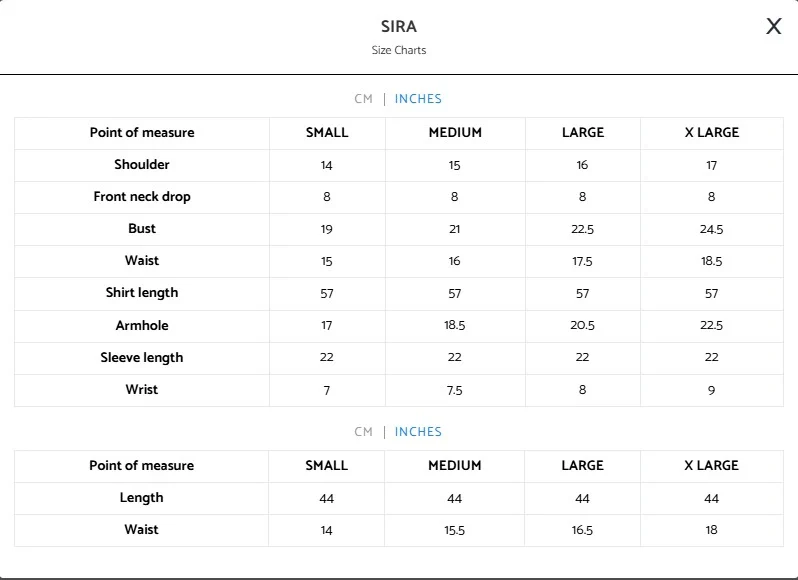Click X LARGE column header in upper table
The width and height of the screenshot is (798, 580).
[x=711, y=133]
